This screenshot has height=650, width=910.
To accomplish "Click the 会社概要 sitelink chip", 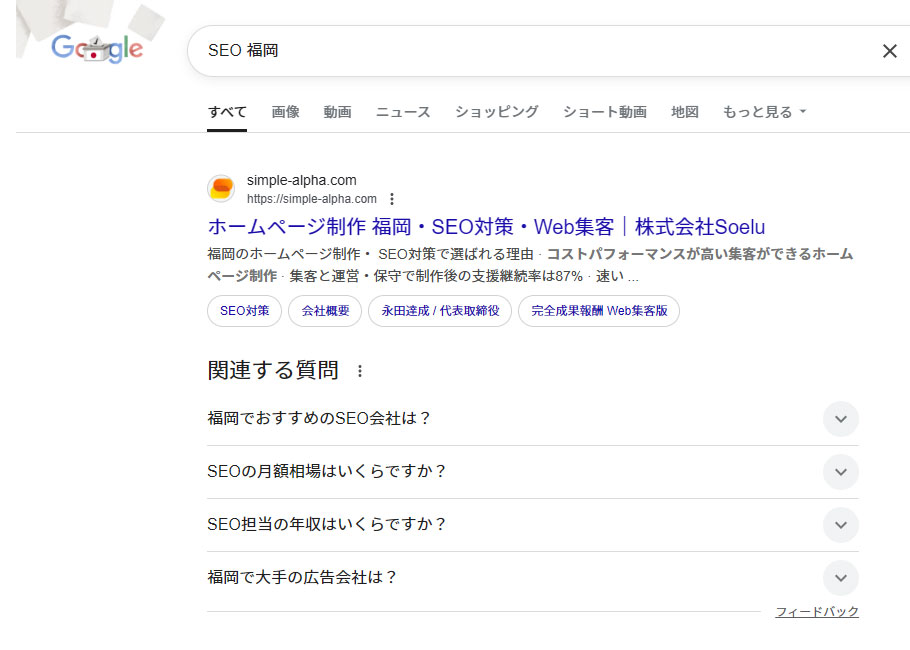I will coord(325,311).
